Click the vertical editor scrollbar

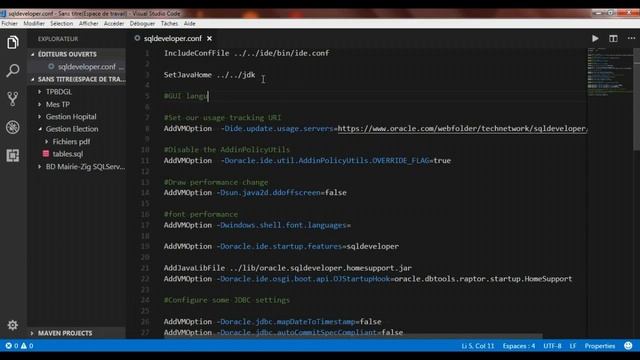tap(636, 100)
